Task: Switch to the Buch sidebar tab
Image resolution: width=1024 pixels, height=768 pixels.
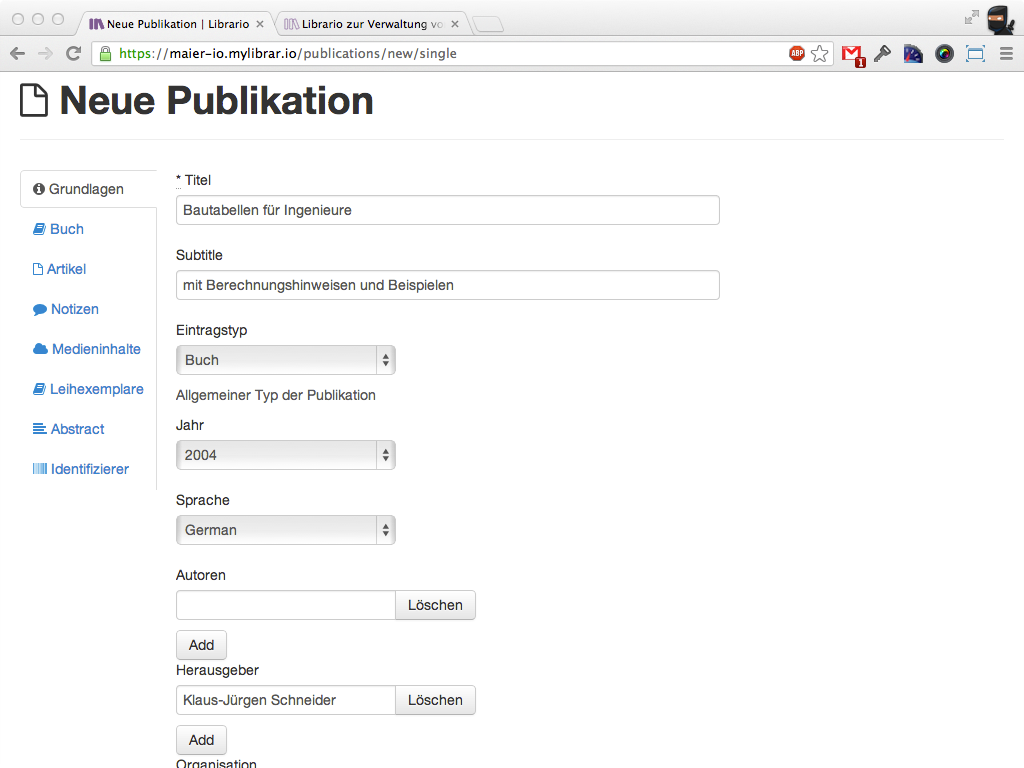Action: tap(66, 229)
